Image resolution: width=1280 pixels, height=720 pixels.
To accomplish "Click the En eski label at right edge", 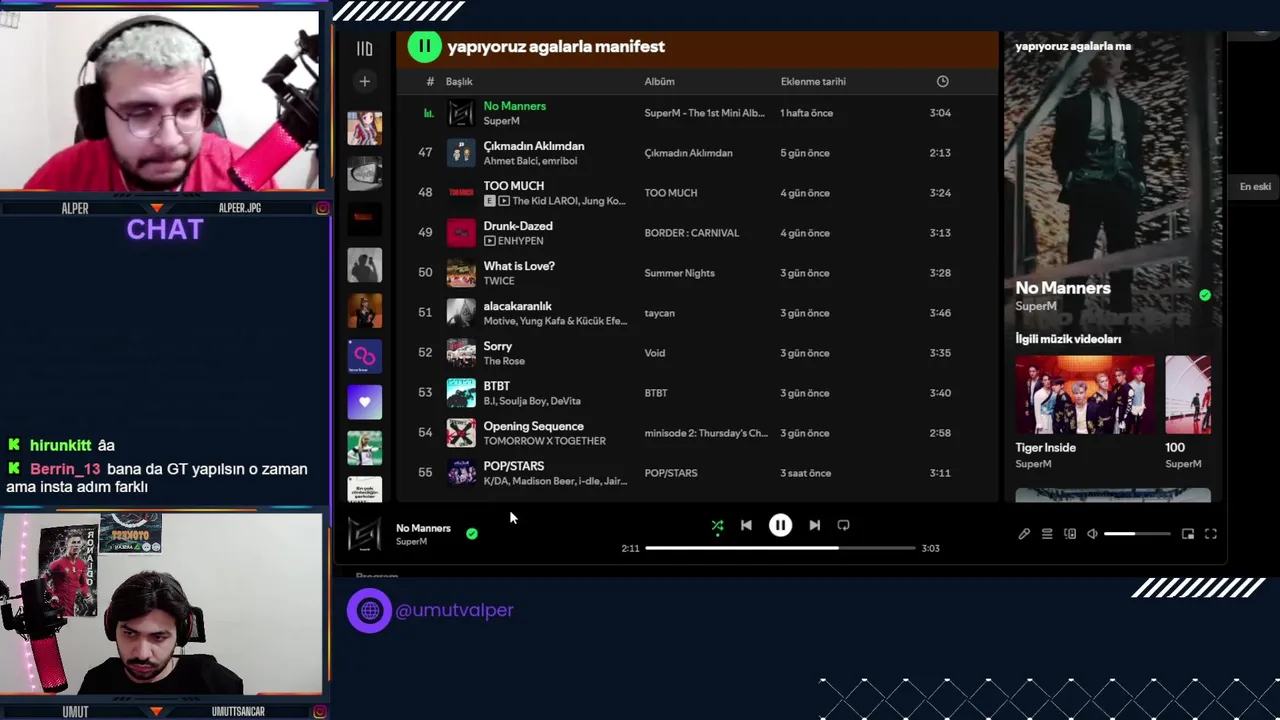I will pos(1255,187).
